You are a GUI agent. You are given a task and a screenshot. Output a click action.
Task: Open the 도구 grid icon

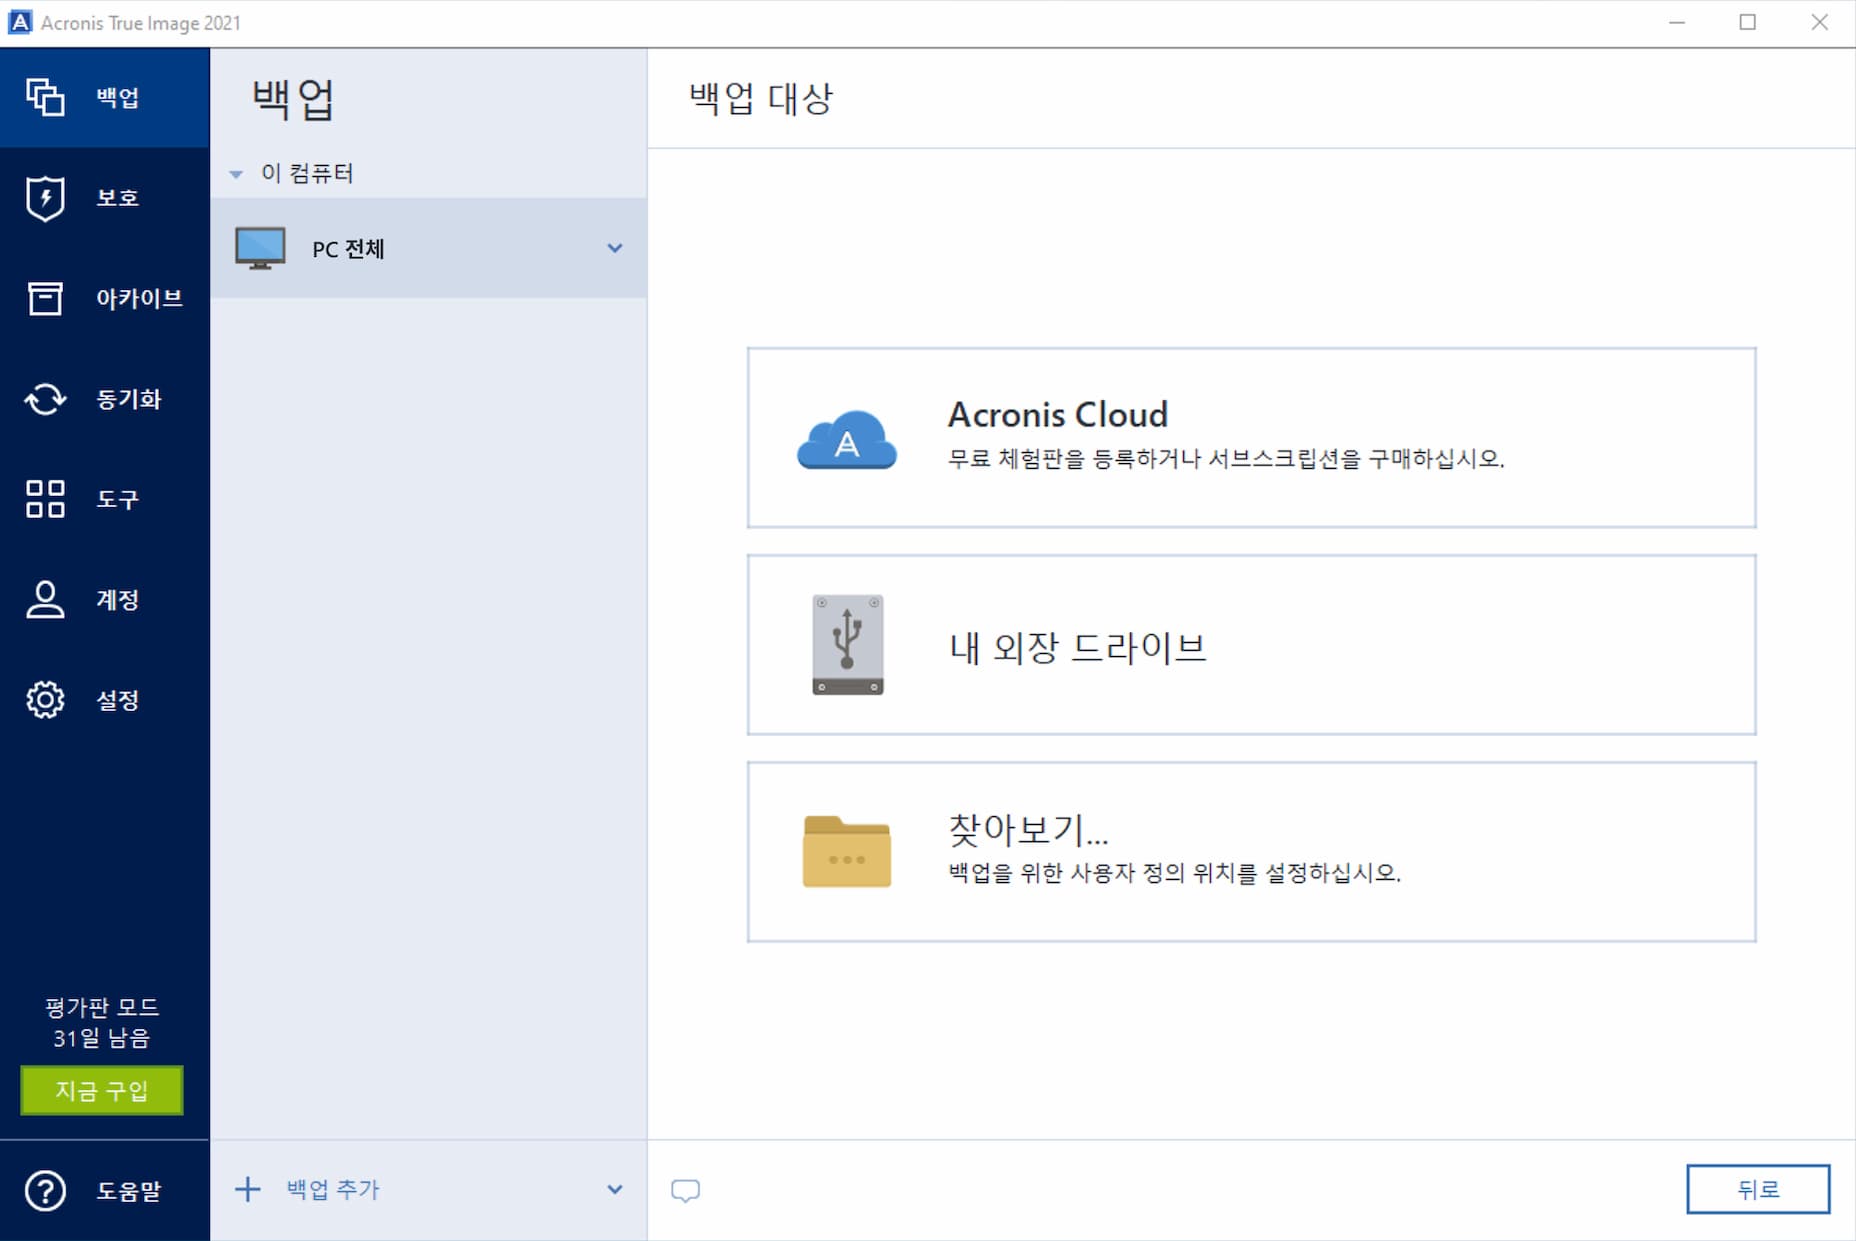point(45,499)
